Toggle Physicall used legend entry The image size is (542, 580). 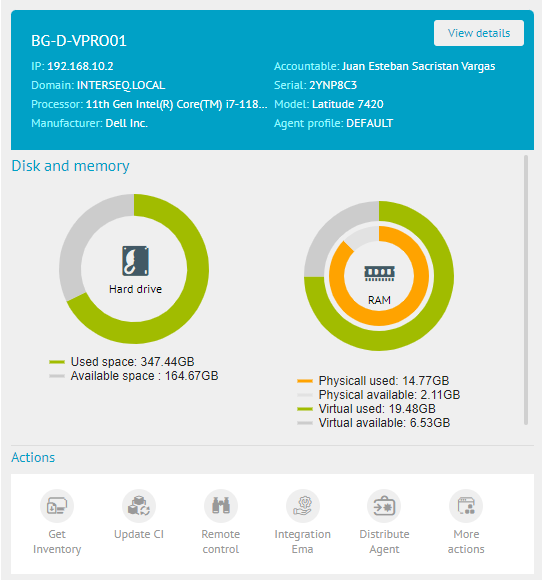373,381
